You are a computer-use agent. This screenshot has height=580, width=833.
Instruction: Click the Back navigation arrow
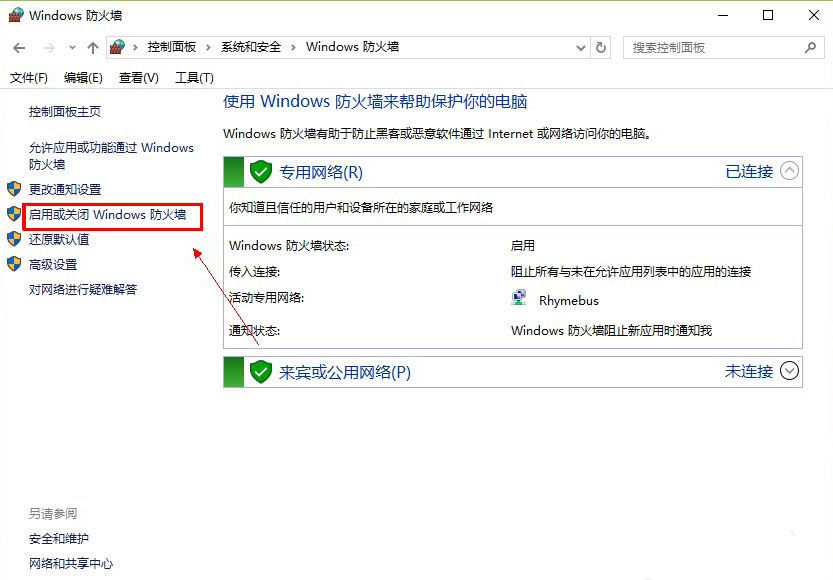click(19, 48)
